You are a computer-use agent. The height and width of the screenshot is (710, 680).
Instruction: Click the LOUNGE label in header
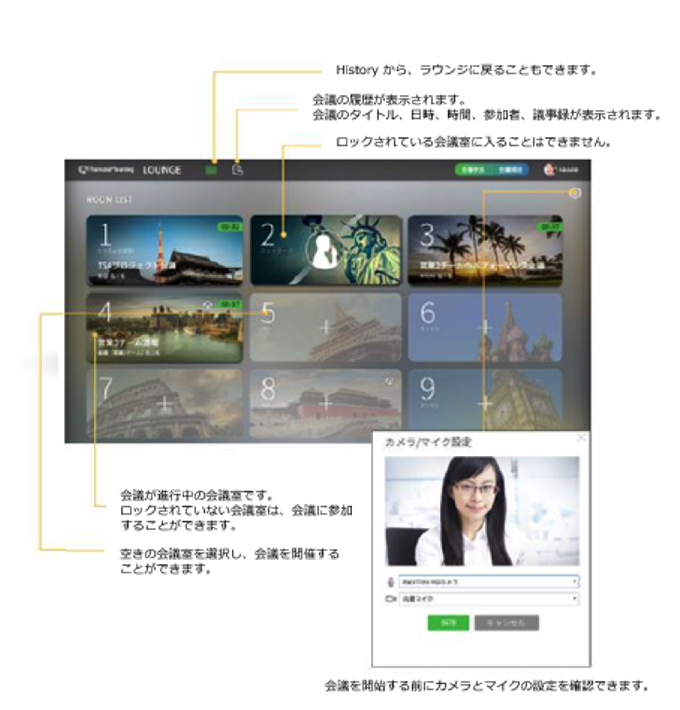[x=162, y=170]
